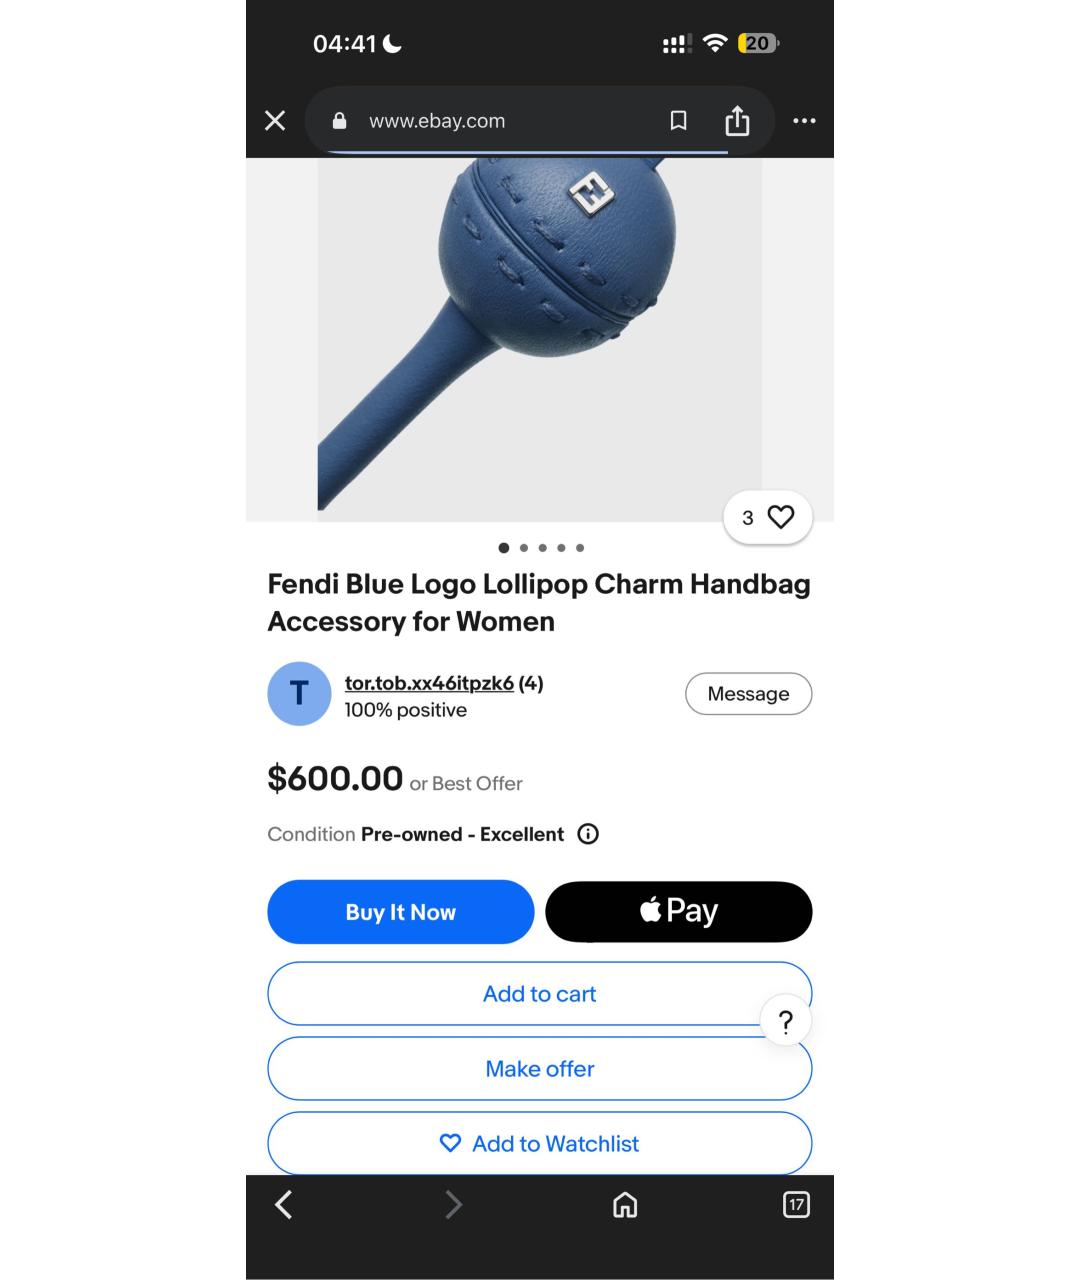Tap the bookmark icon in address bar

point(678,121)
